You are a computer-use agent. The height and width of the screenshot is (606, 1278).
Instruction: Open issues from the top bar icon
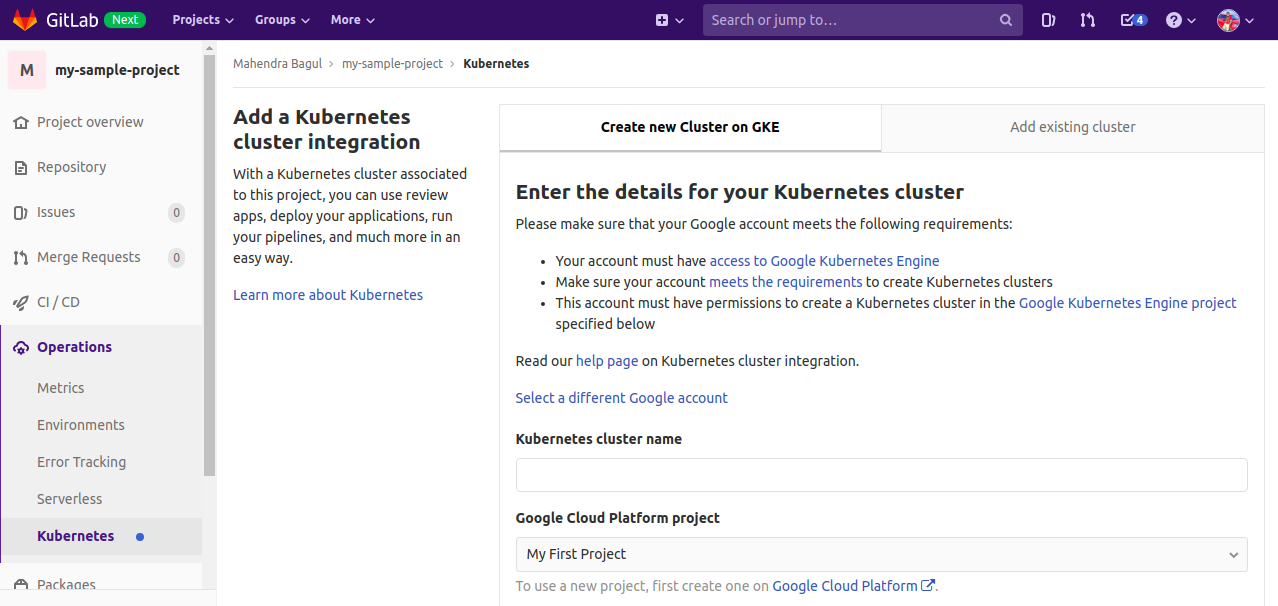coord(1048,20)
